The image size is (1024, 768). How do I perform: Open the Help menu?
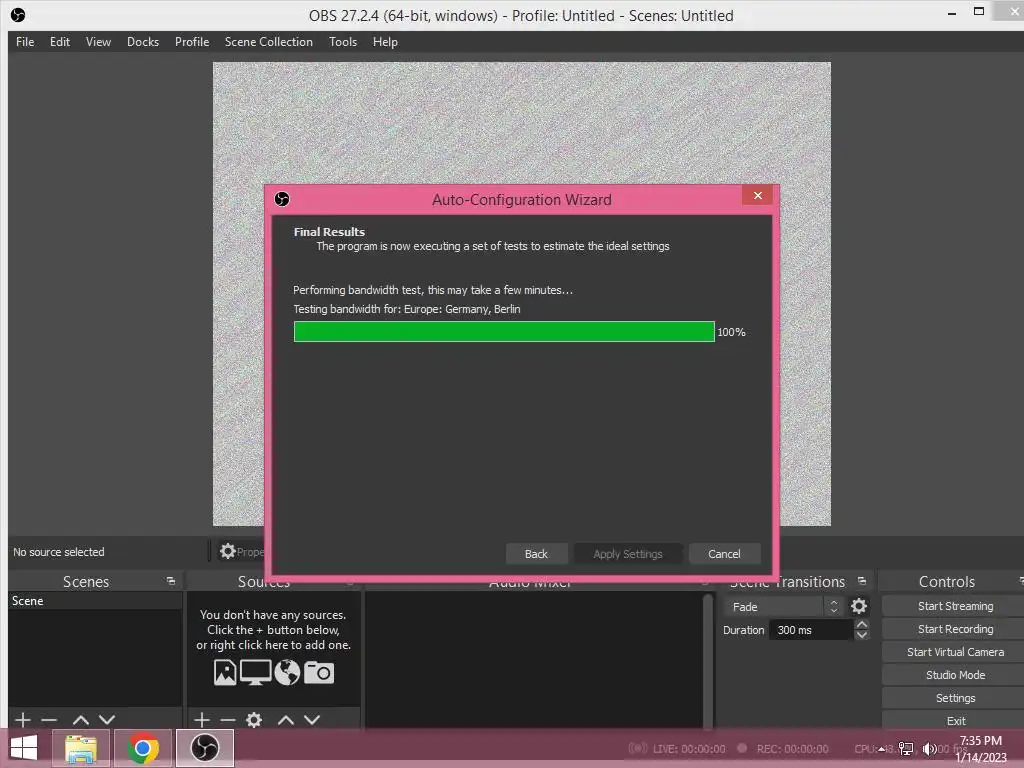pos(385,42)
